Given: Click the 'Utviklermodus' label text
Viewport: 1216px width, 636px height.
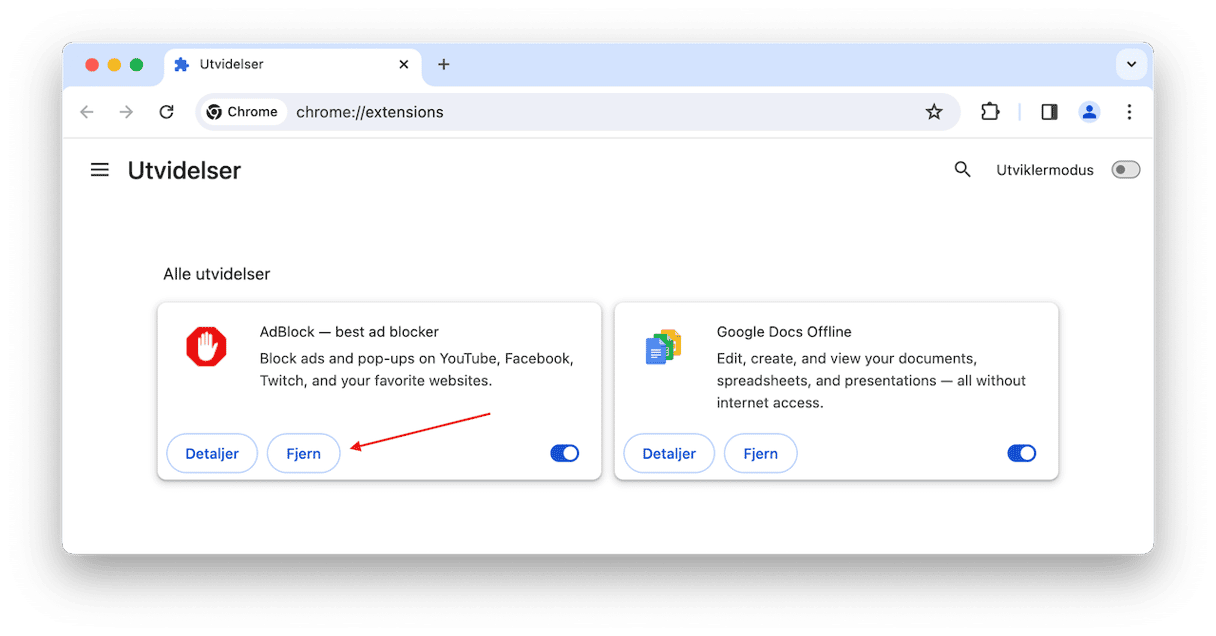Looking at the screenshot, I should tap(1045, 170).
